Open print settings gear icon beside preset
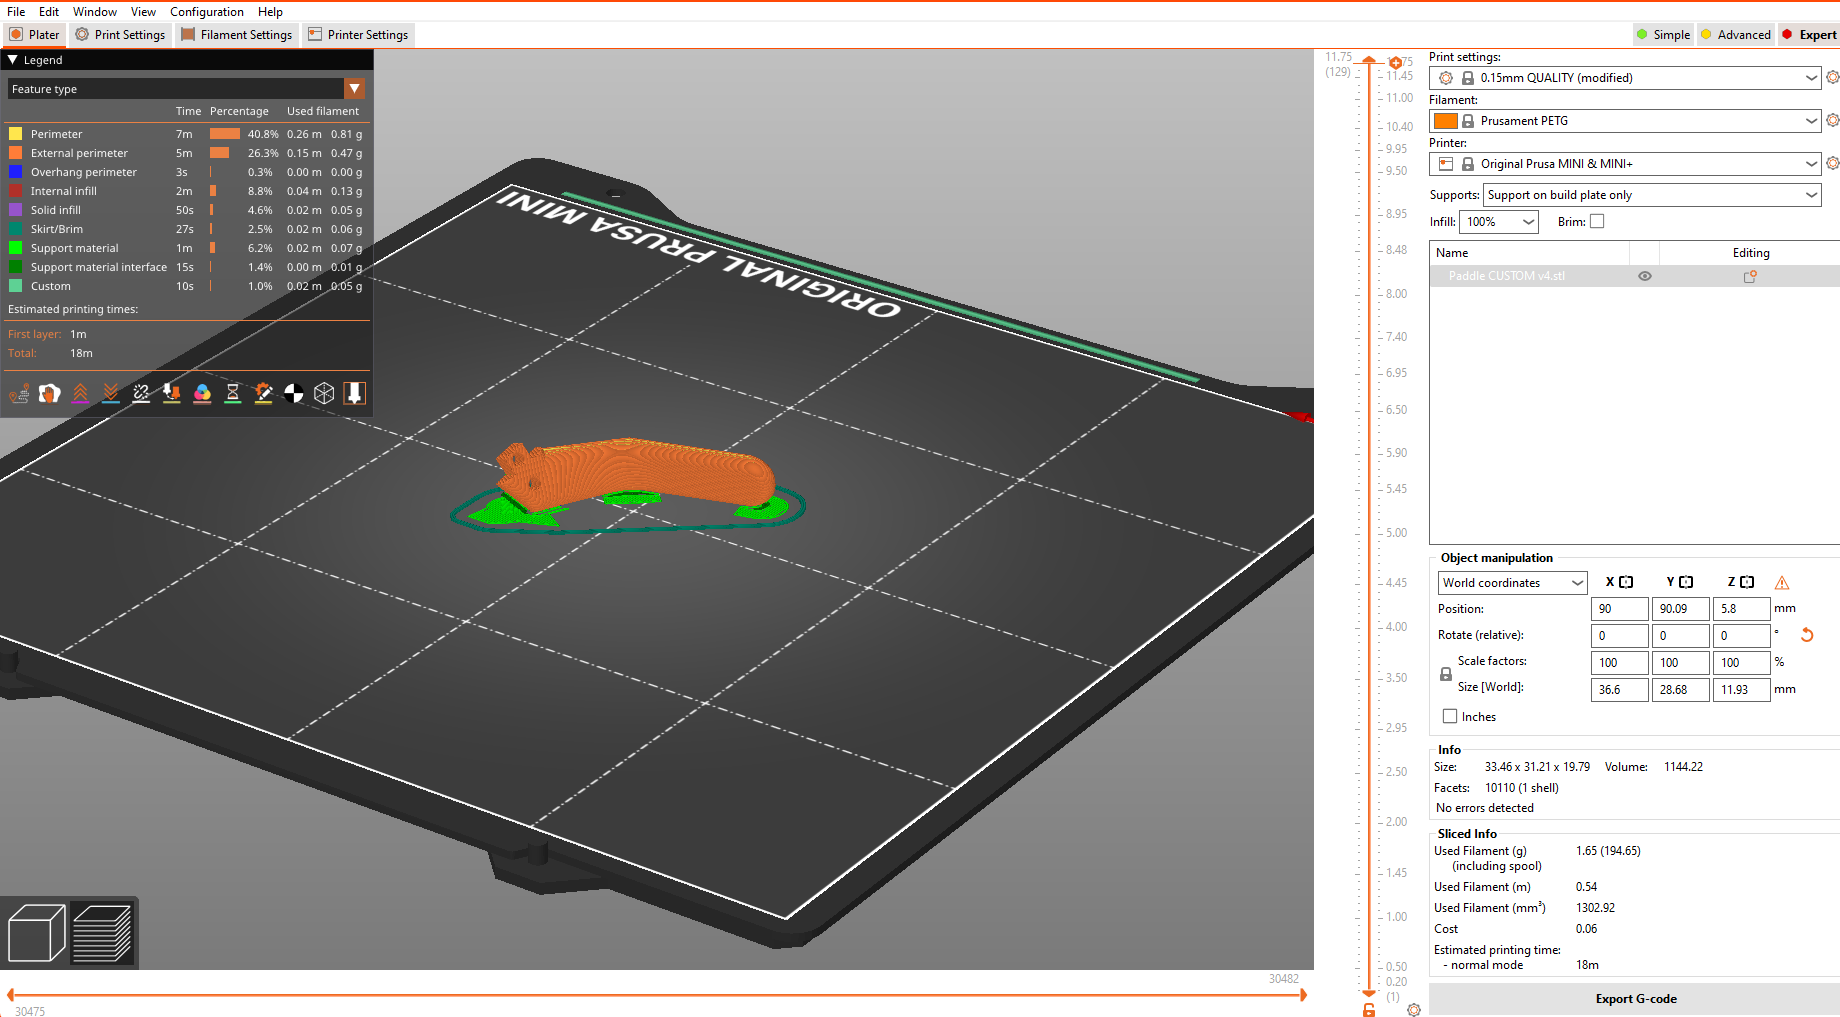 click(1832, 77)
